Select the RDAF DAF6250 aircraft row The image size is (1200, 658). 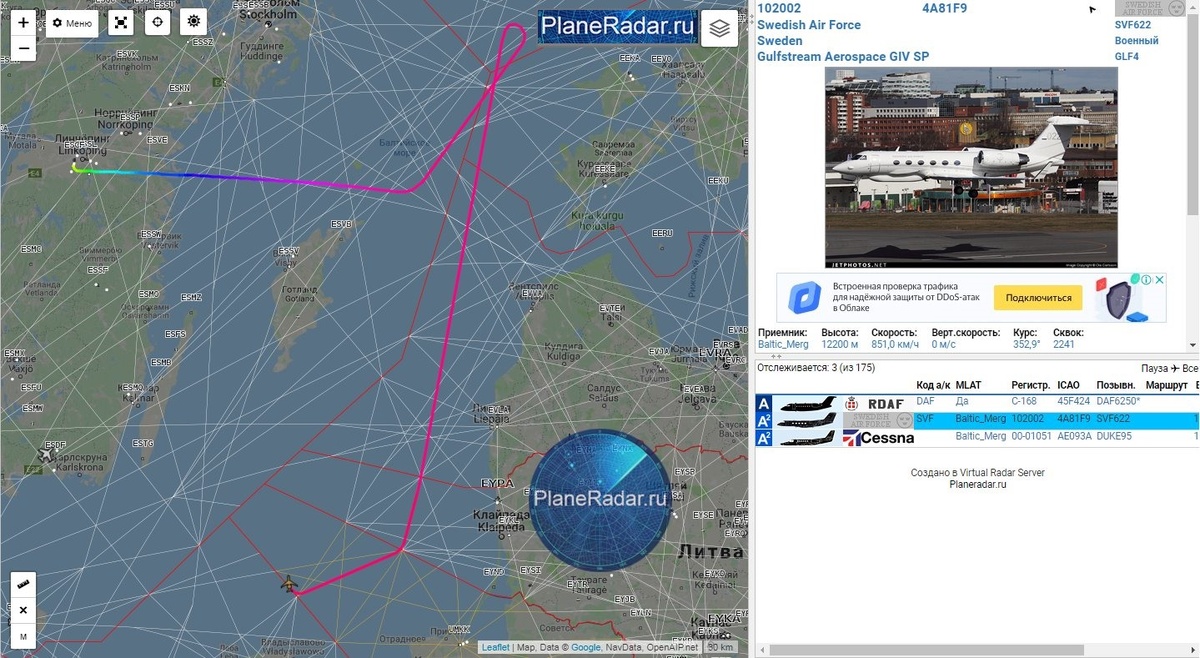pyautogui.click(x=976, y=403)
